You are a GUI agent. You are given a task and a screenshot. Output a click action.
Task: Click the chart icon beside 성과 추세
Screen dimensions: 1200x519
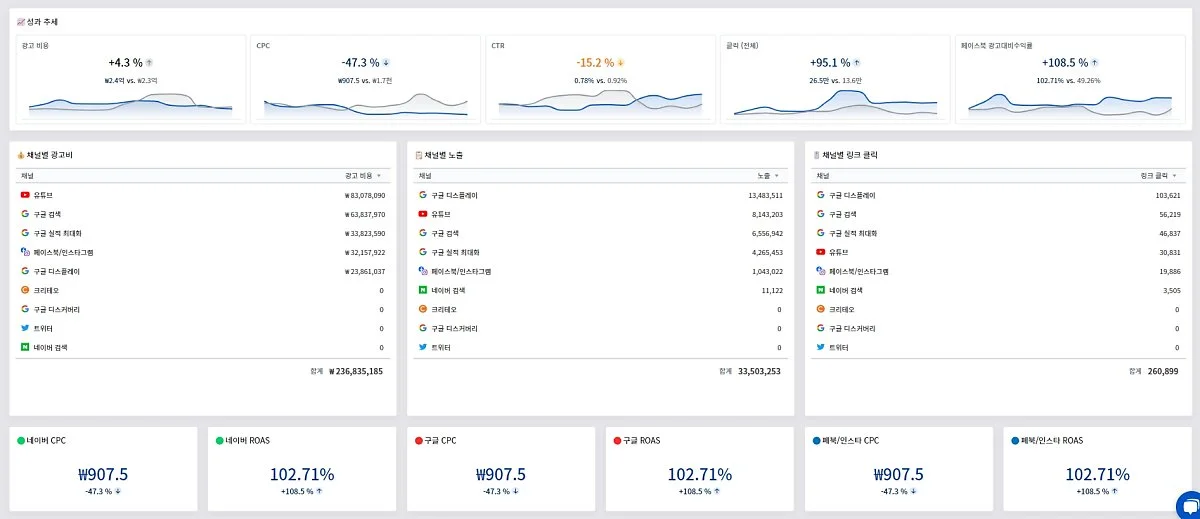pos(21,21)
